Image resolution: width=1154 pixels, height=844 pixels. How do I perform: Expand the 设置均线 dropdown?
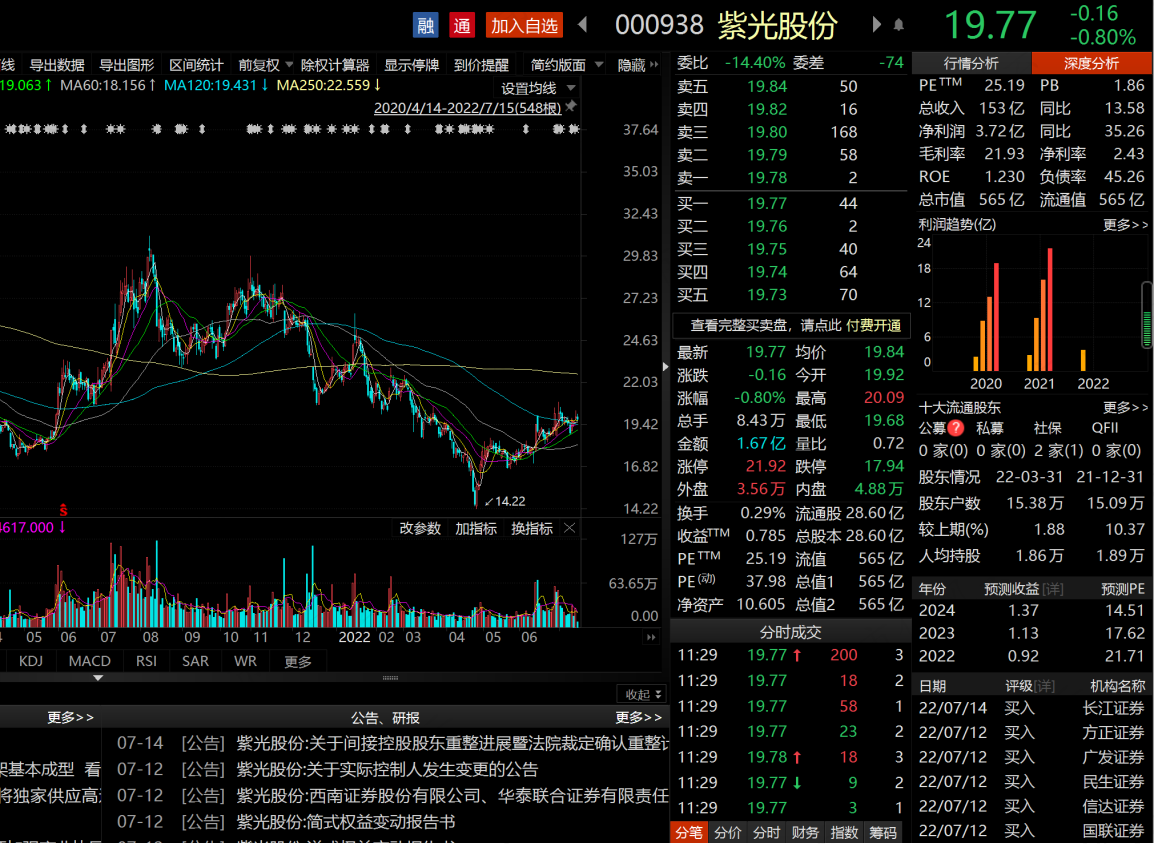536,88
